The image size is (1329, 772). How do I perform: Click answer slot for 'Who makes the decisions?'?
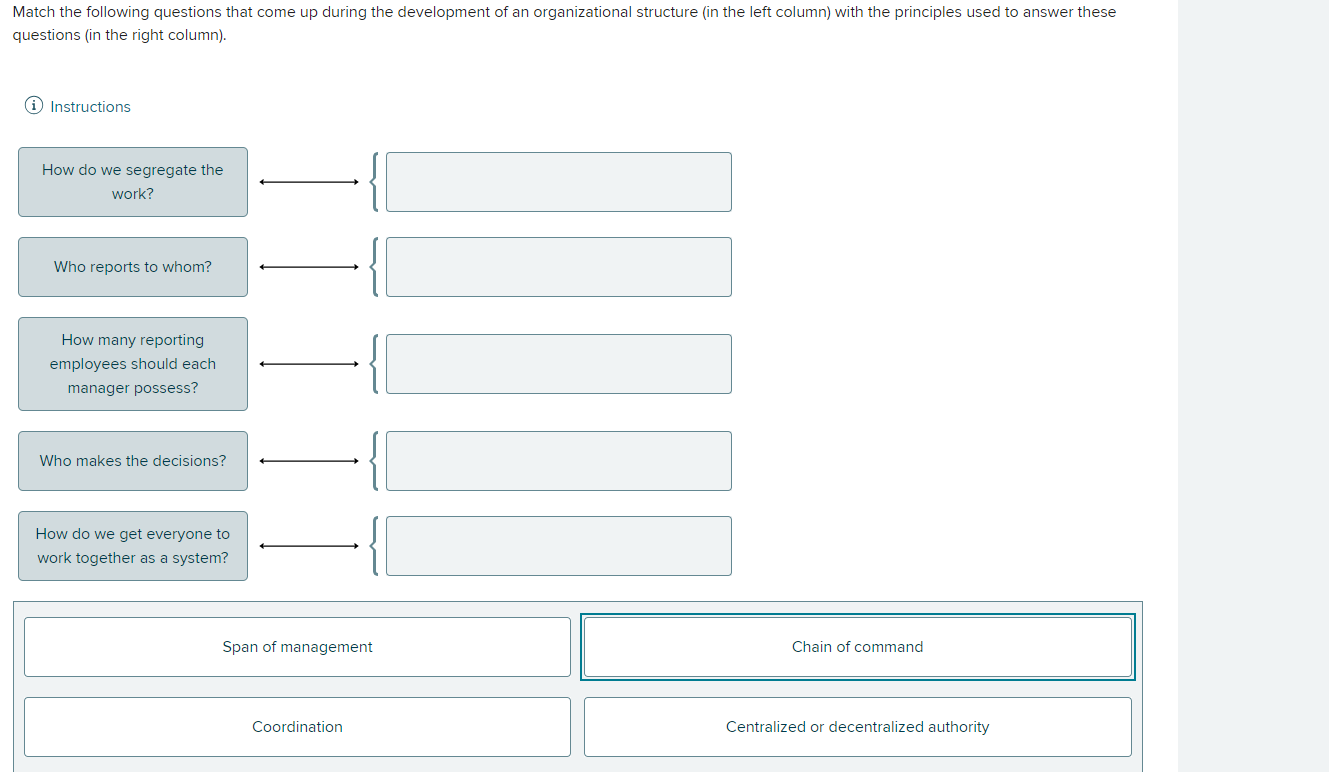tap(558, 461)
